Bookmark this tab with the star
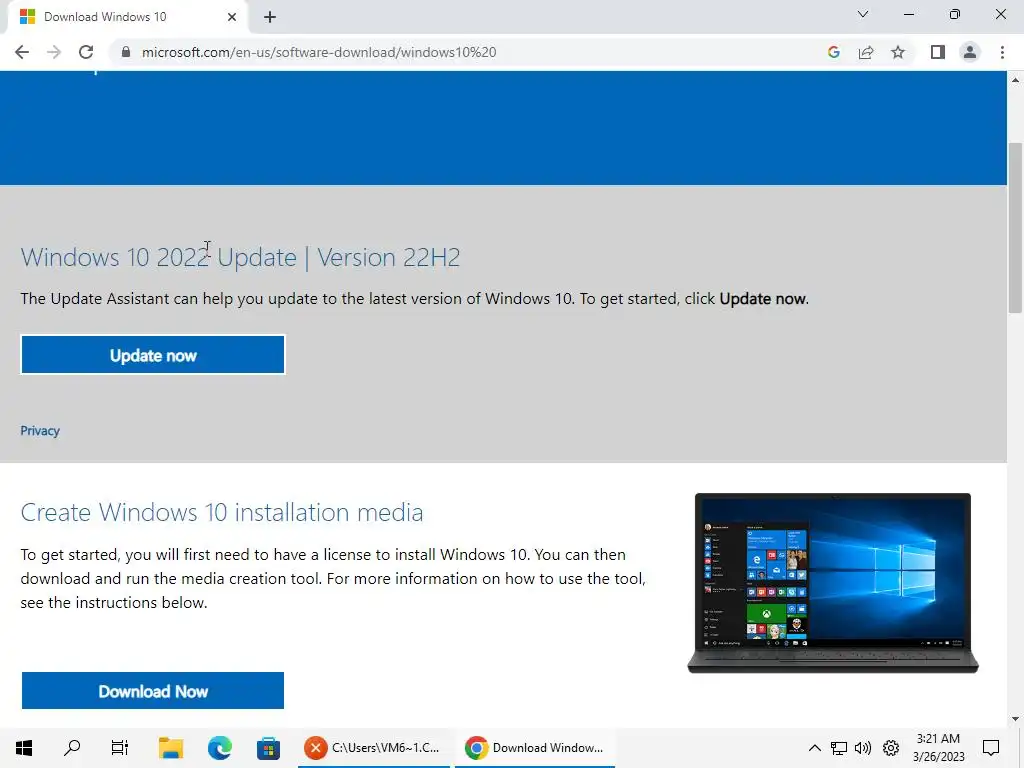This screenshot has height=768, width=1024. [x=898, y=52]
